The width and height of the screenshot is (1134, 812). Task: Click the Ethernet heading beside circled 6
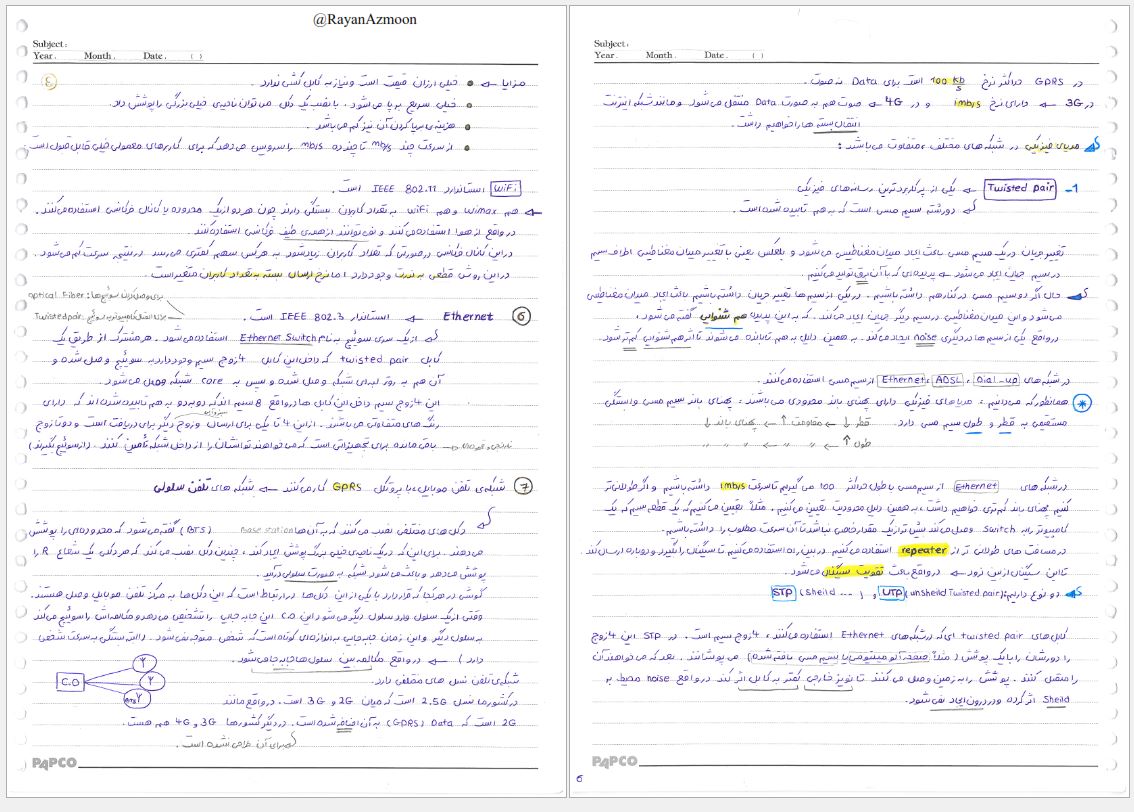(468, 317)
